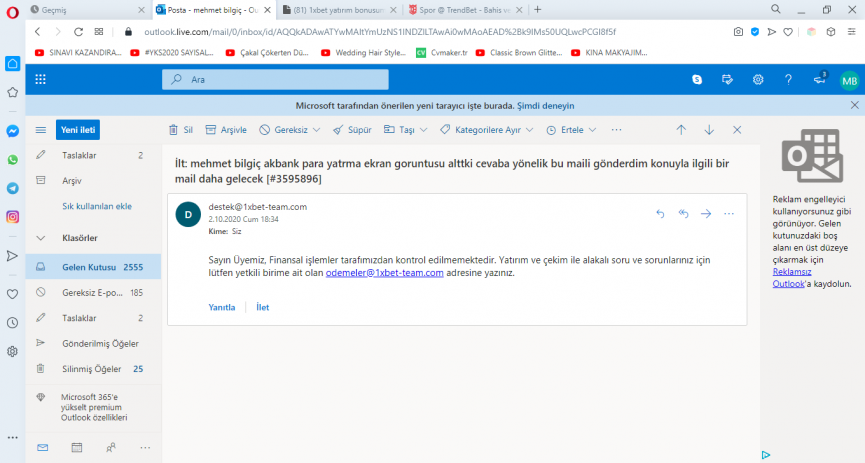Screen dimensions: 865x463
Task: Reply all using double arrow icon
Action: click(x=683, y=214)
